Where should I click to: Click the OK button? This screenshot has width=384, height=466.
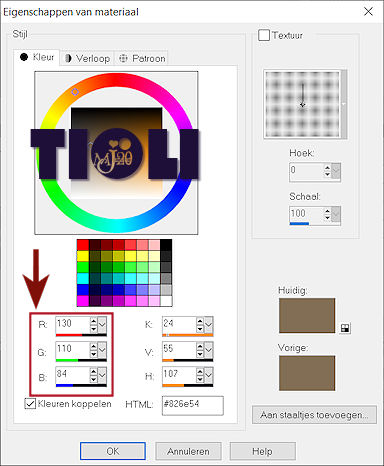pyautogui.click(x=113, y=451)
